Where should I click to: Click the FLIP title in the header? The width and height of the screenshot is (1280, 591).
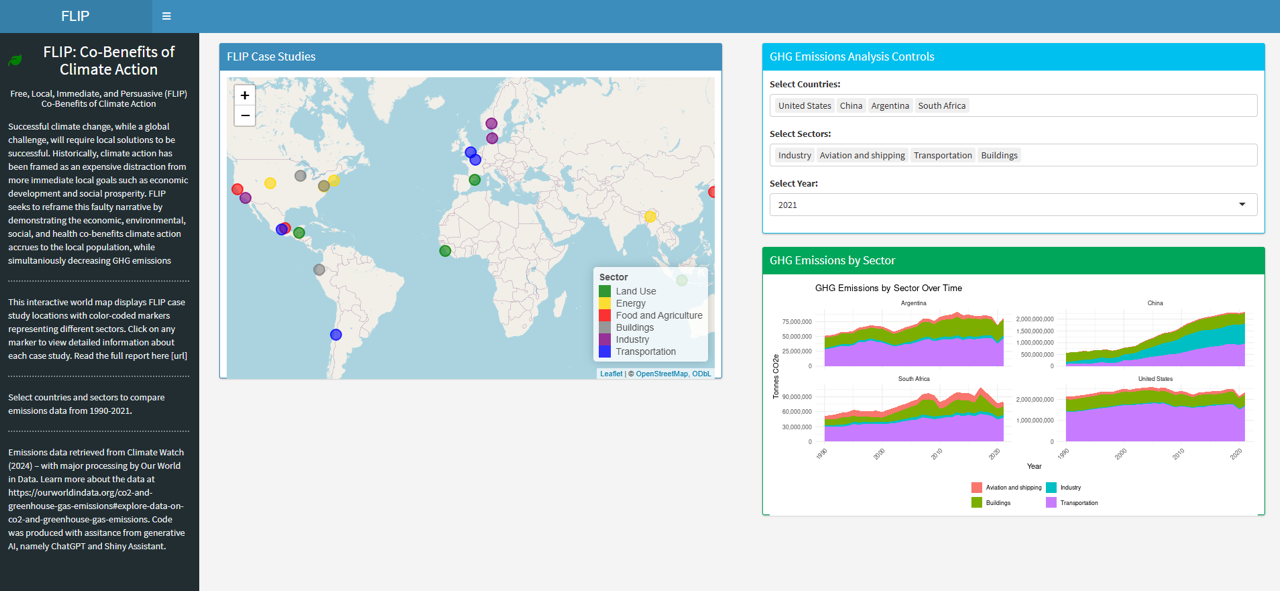75,16
